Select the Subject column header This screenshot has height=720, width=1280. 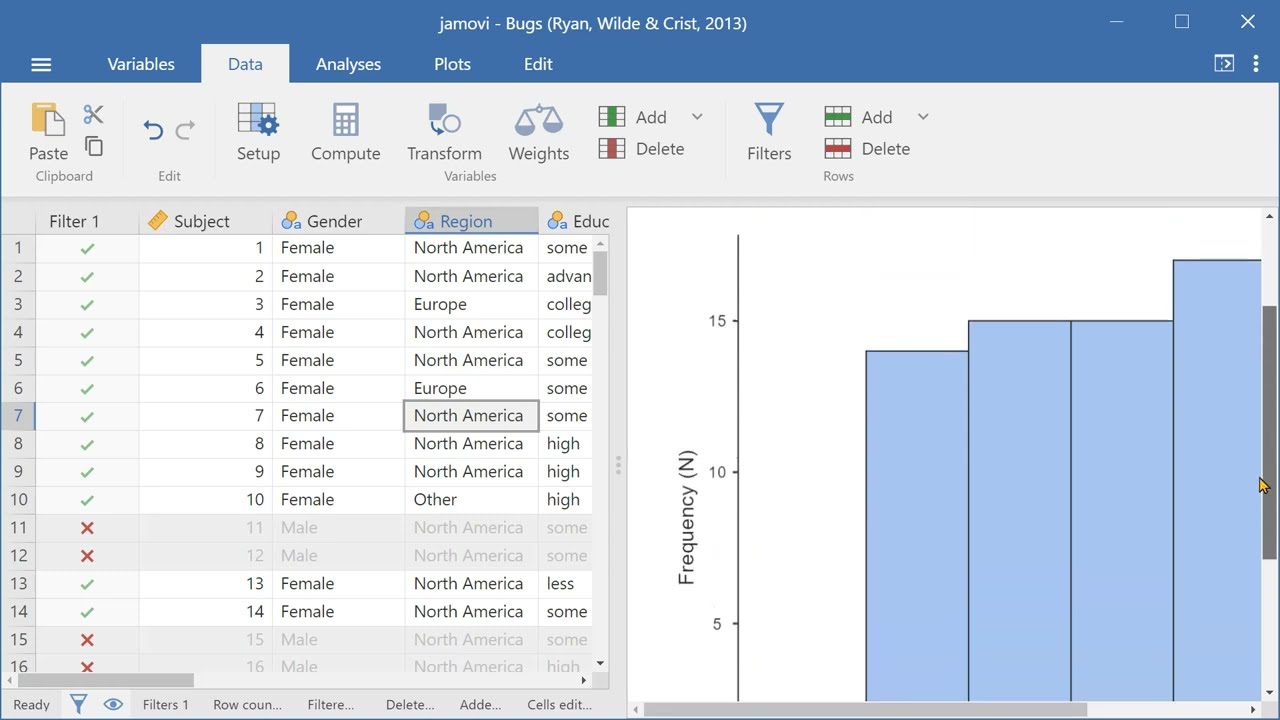pos(205,221)
